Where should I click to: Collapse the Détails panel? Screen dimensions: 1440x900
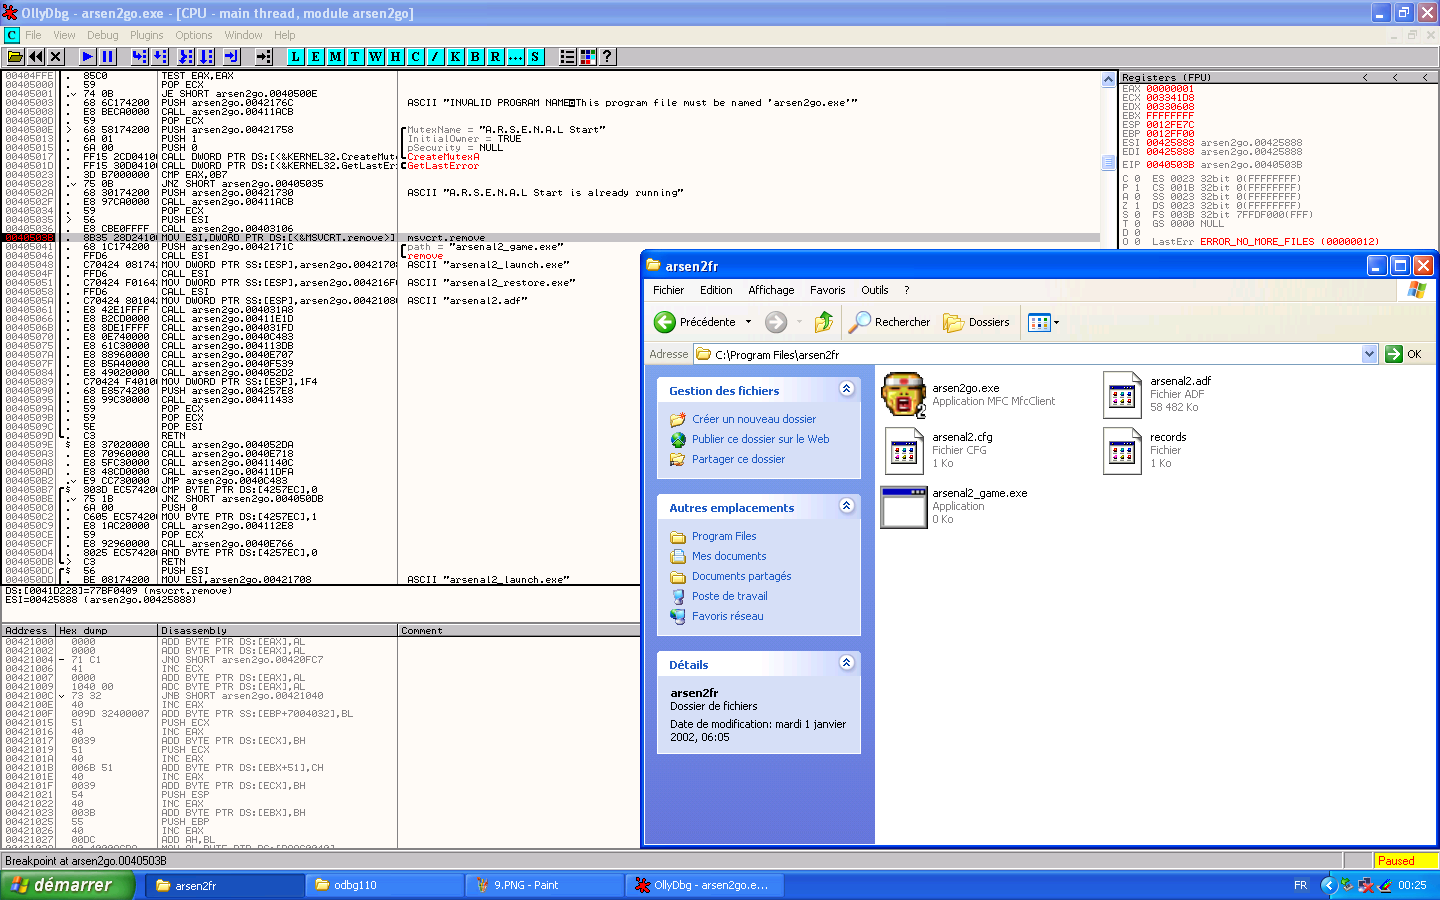847,663
